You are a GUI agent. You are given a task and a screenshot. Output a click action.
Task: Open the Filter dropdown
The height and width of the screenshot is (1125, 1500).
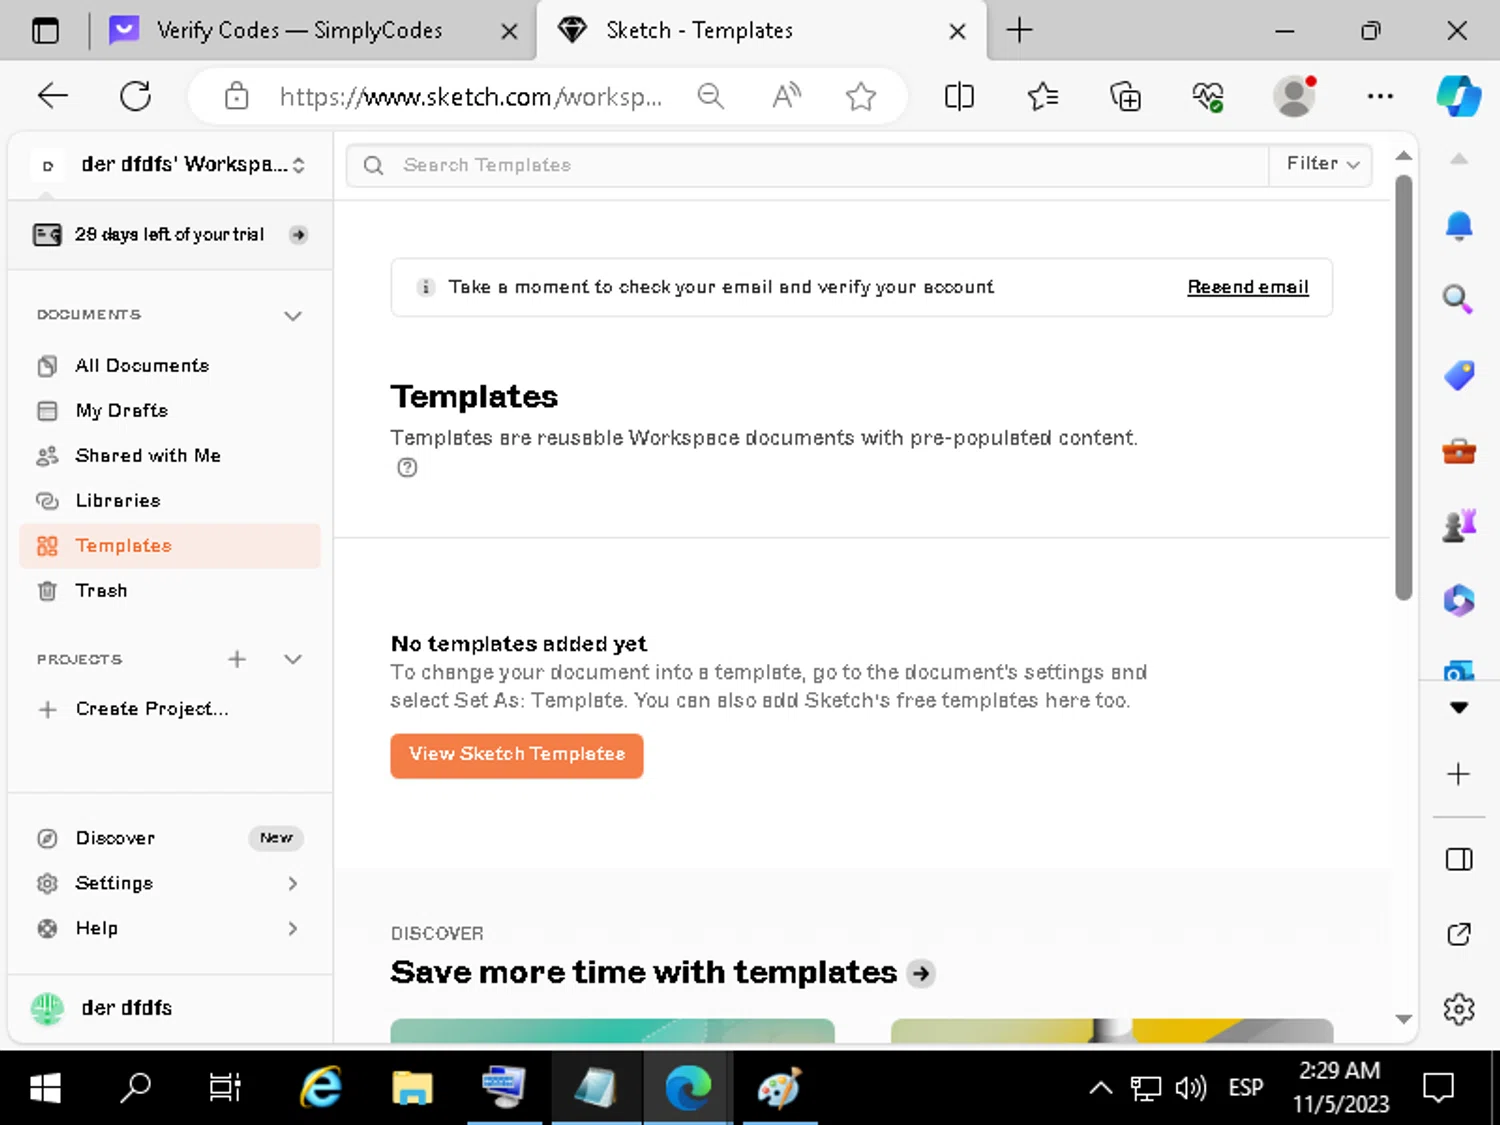[x=1321, y=165]
